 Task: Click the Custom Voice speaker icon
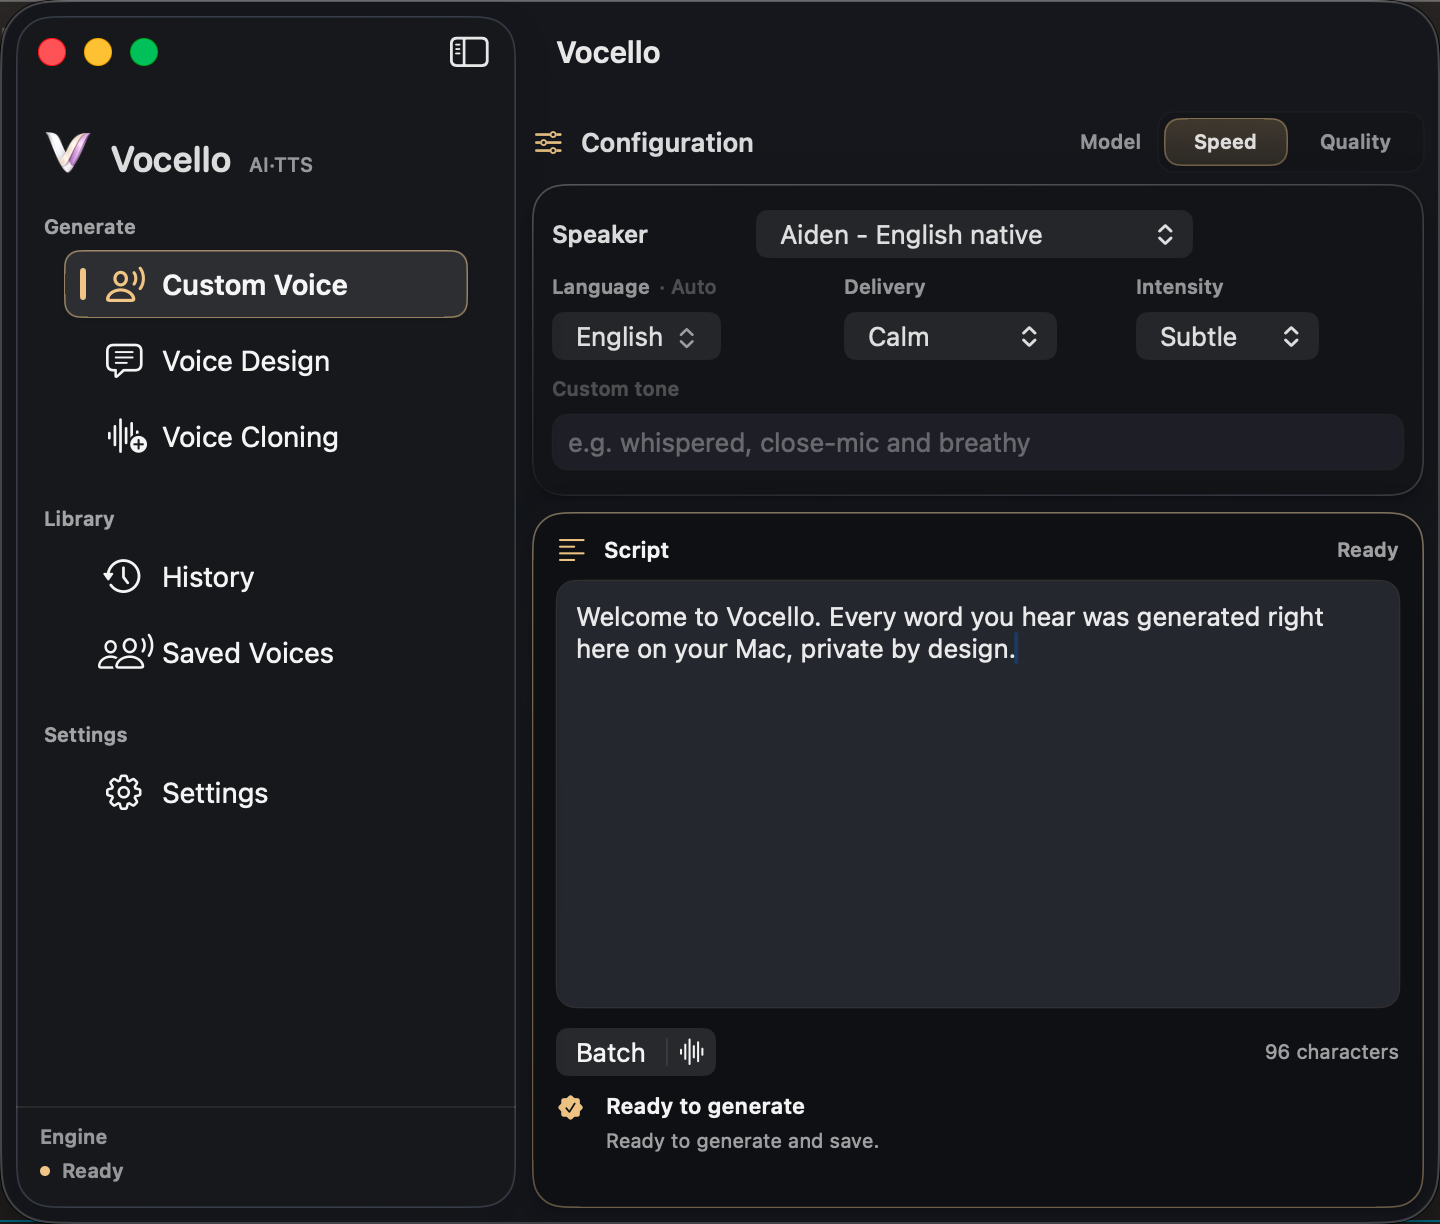tap(126, 285)
